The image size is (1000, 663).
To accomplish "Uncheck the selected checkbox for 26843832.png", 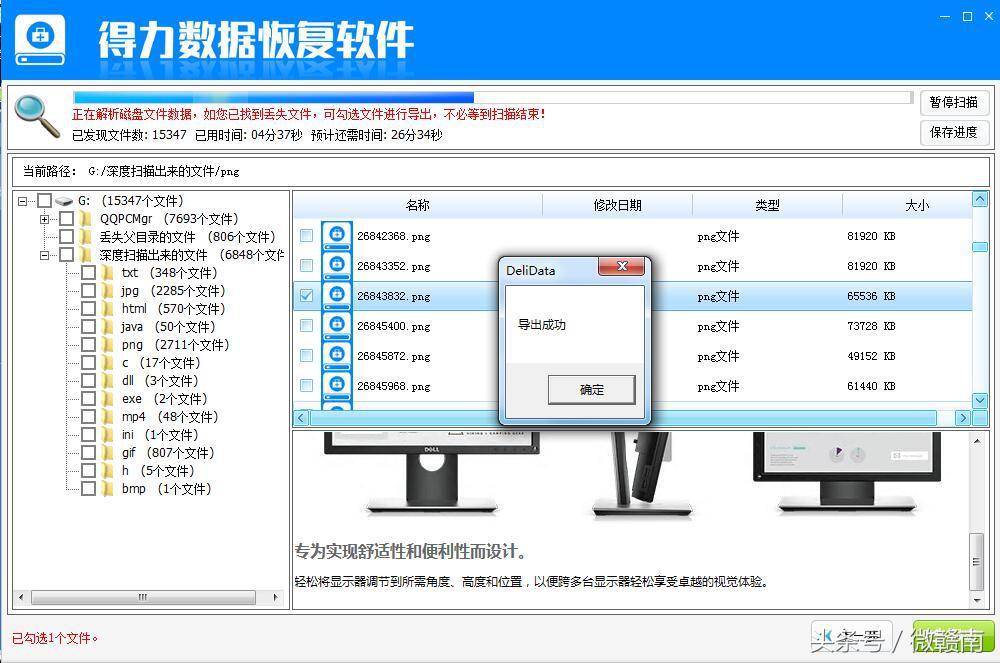I will pyautogui.click(x=305, y=296).
